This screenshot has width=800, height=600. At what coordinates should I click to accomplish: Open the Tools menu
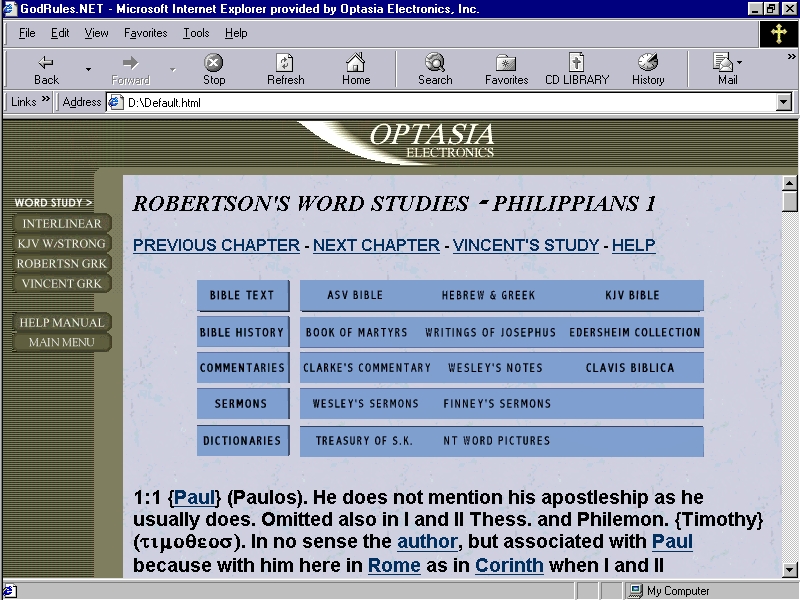[196, 33]
